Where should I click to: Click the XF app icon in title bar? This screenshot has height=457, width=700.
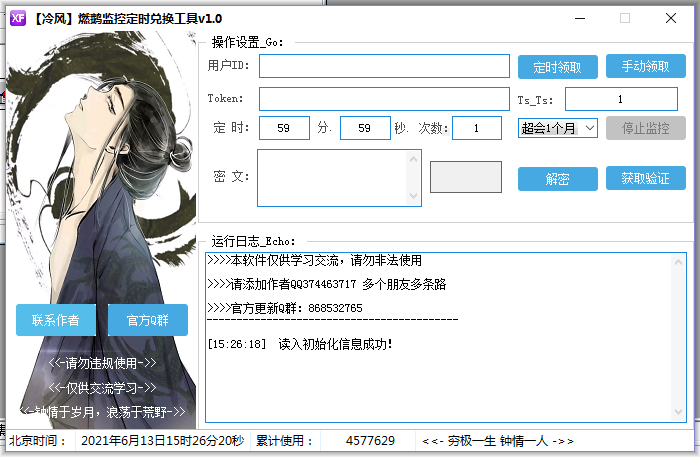tap(18, 18)
